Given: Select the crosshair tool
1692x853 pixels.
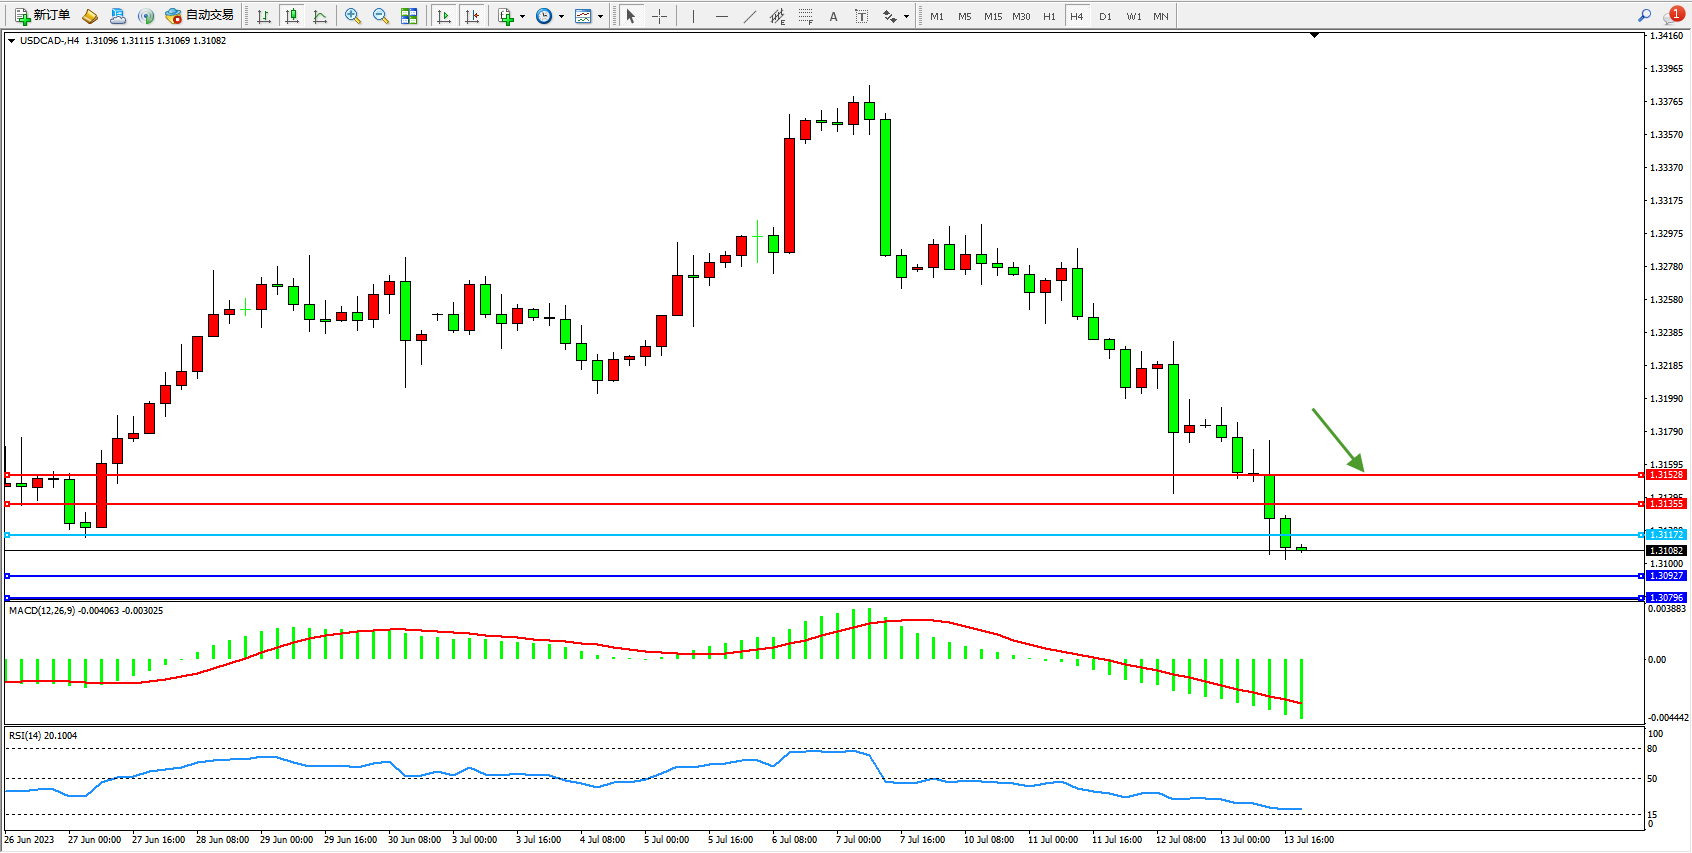Looking at the screenshot, I should tap(659, 16).
